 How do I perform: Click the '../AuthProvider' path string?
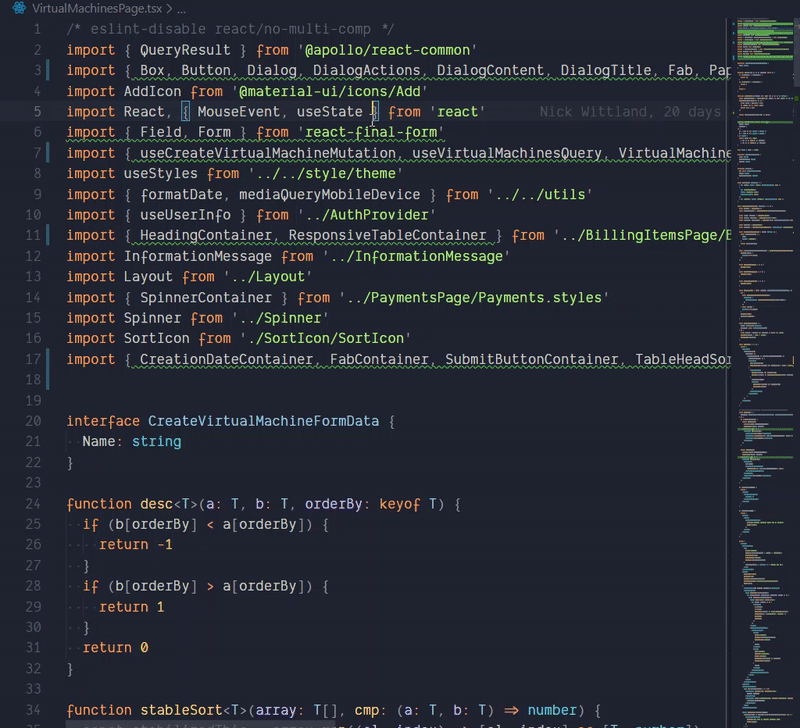point(366,215)
